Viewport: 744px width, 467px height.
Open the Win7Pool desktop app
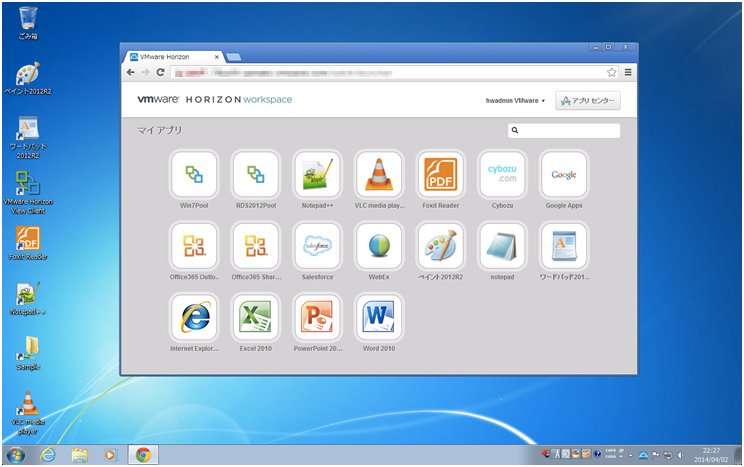194,175
